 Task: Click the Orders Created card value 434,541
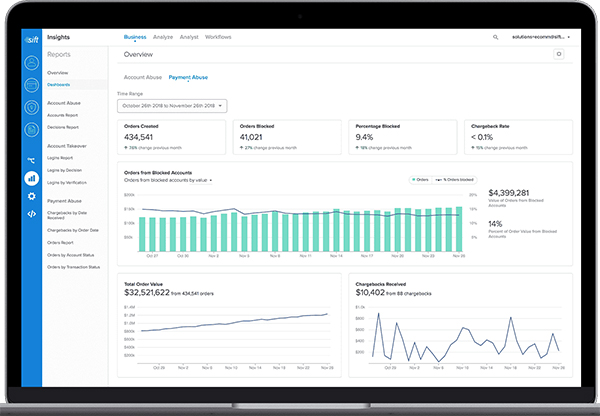point(138,137)
